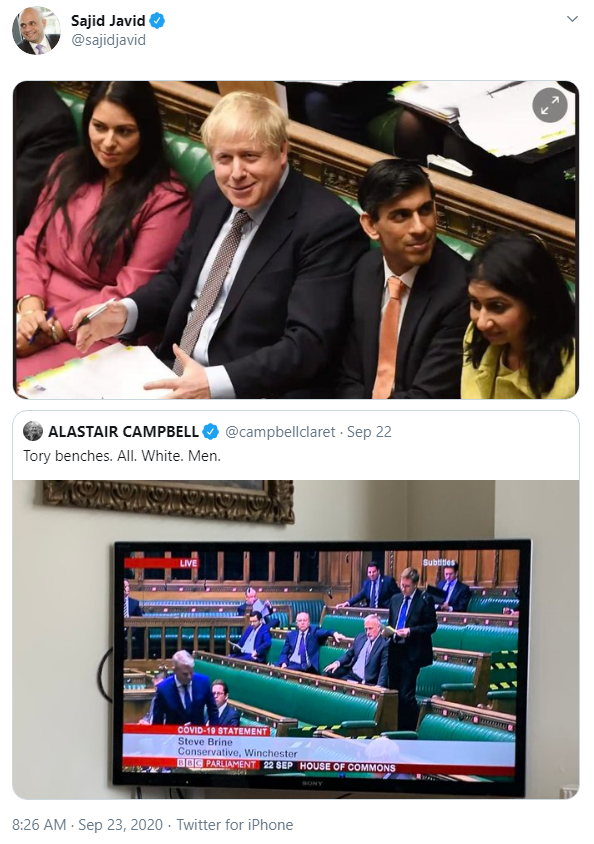The height and width of the screenshot is (844, 594).
Task: Open ALASTAIR CAMPBELL's quoted profile name
Action: pyautogui.click(x=123, y=432)
